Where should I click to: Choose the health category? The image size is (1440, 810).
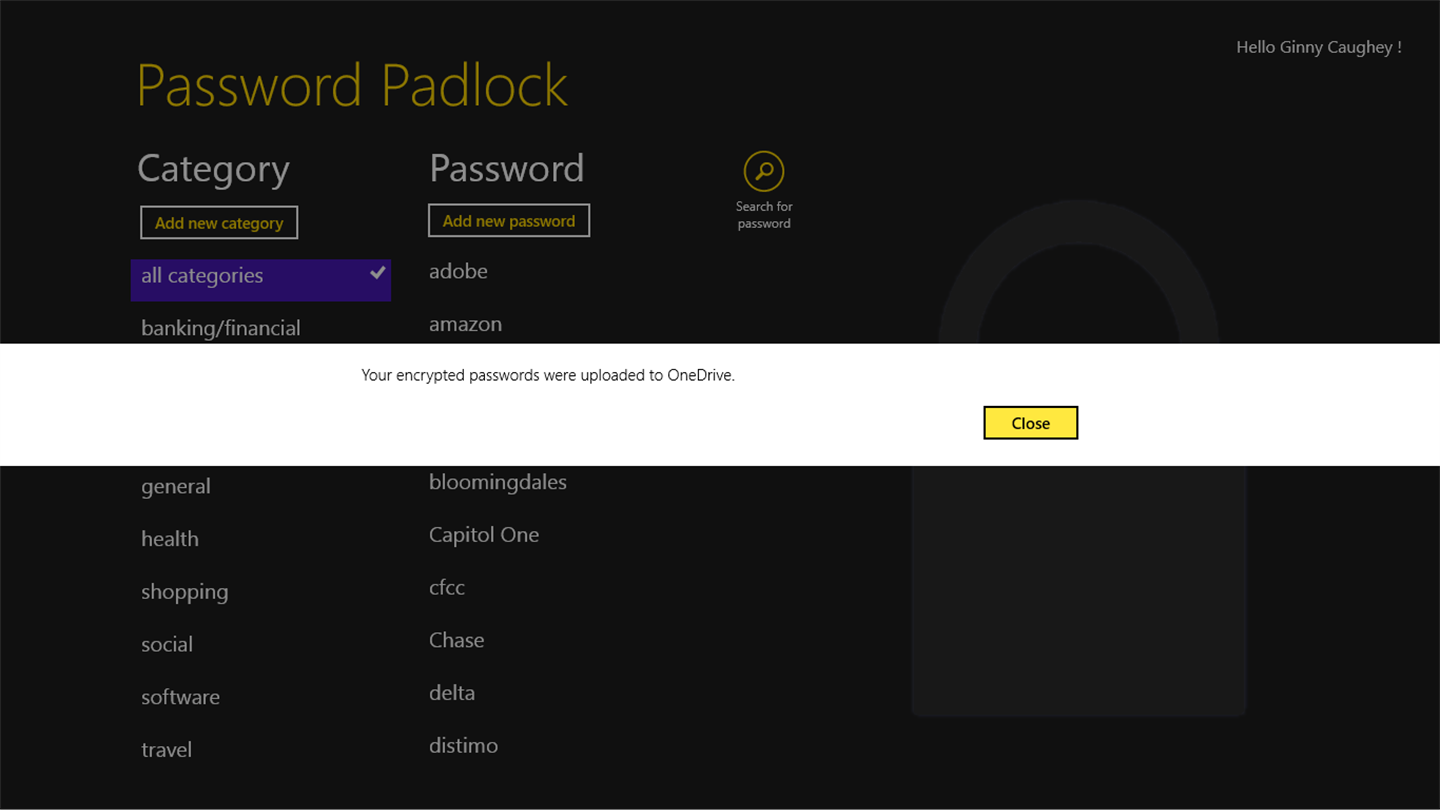[x=170, y=539]
